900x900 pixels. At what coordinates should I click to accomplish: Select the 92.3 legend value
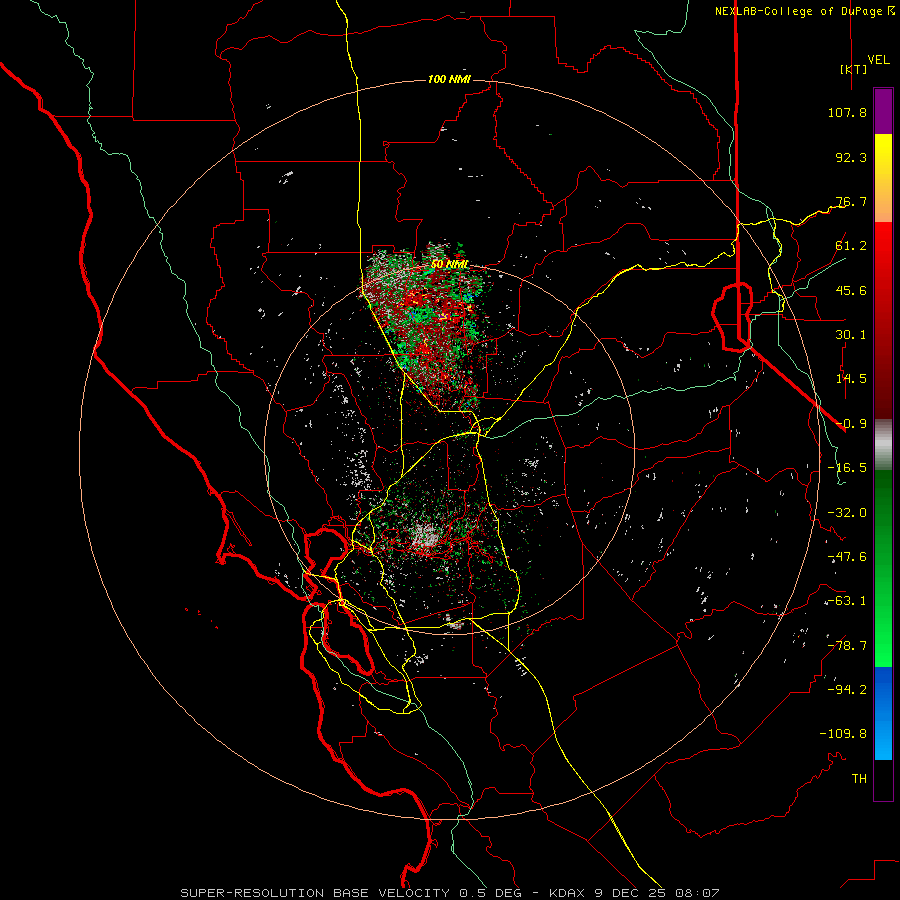point(851,157)
